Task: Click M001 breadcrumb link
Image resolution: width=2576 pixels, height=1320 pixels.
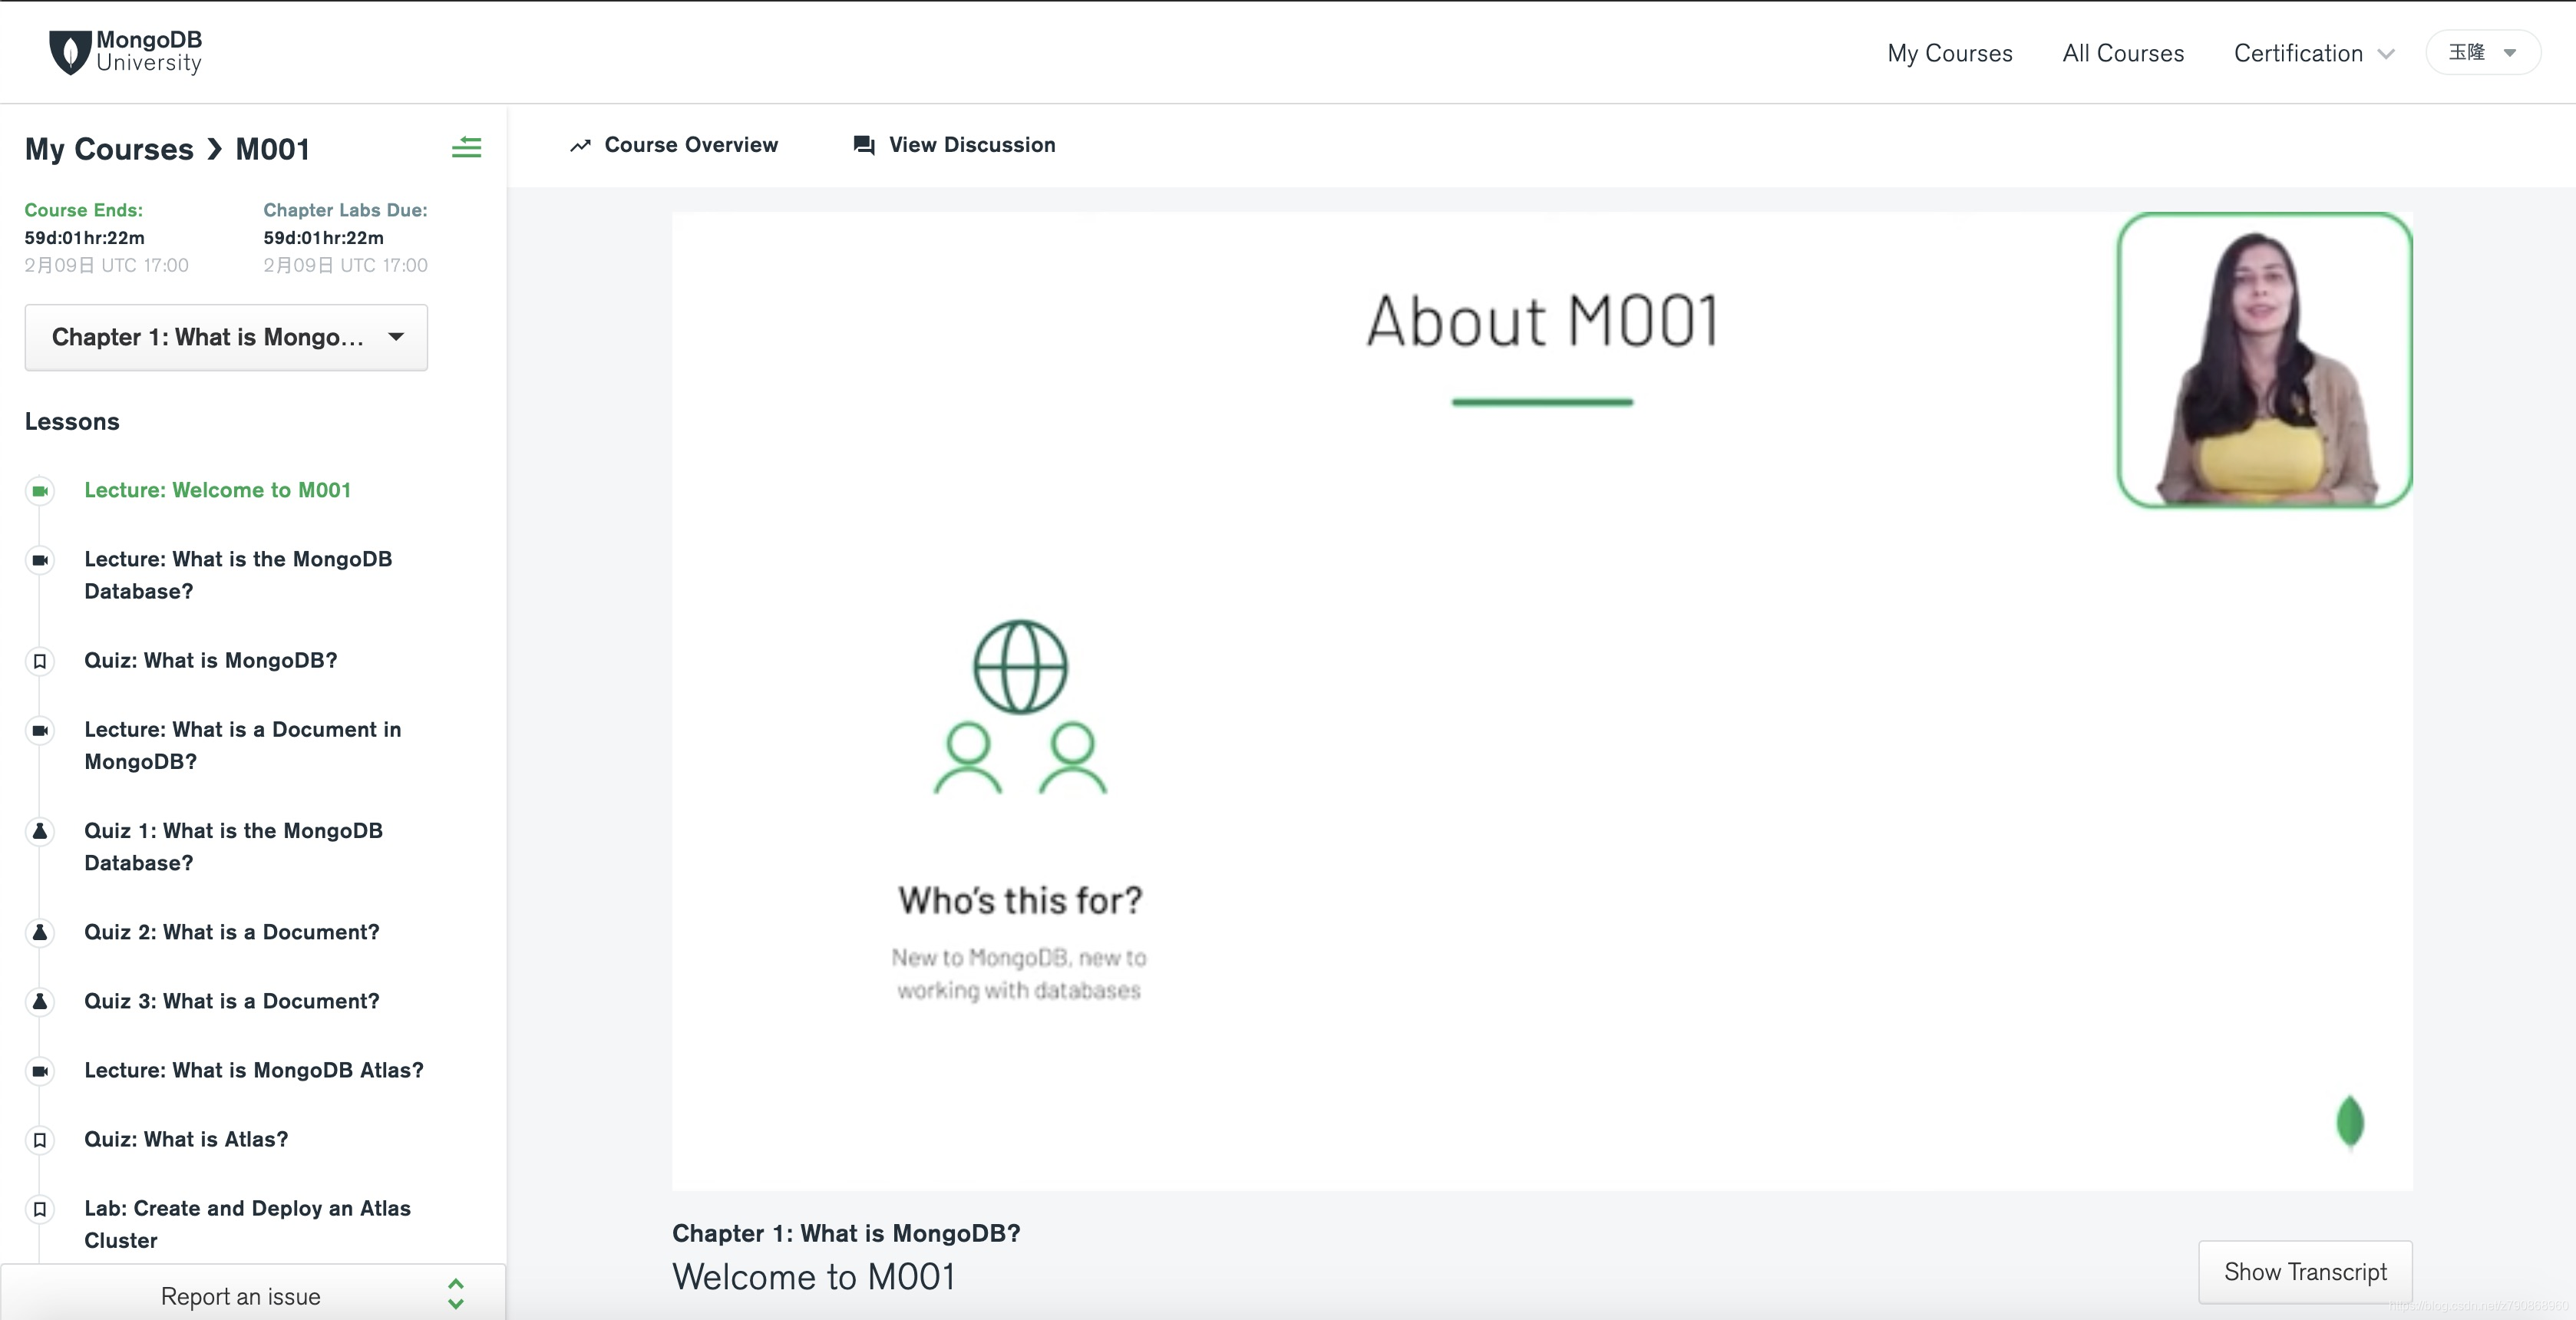Action: click(272, 149)
